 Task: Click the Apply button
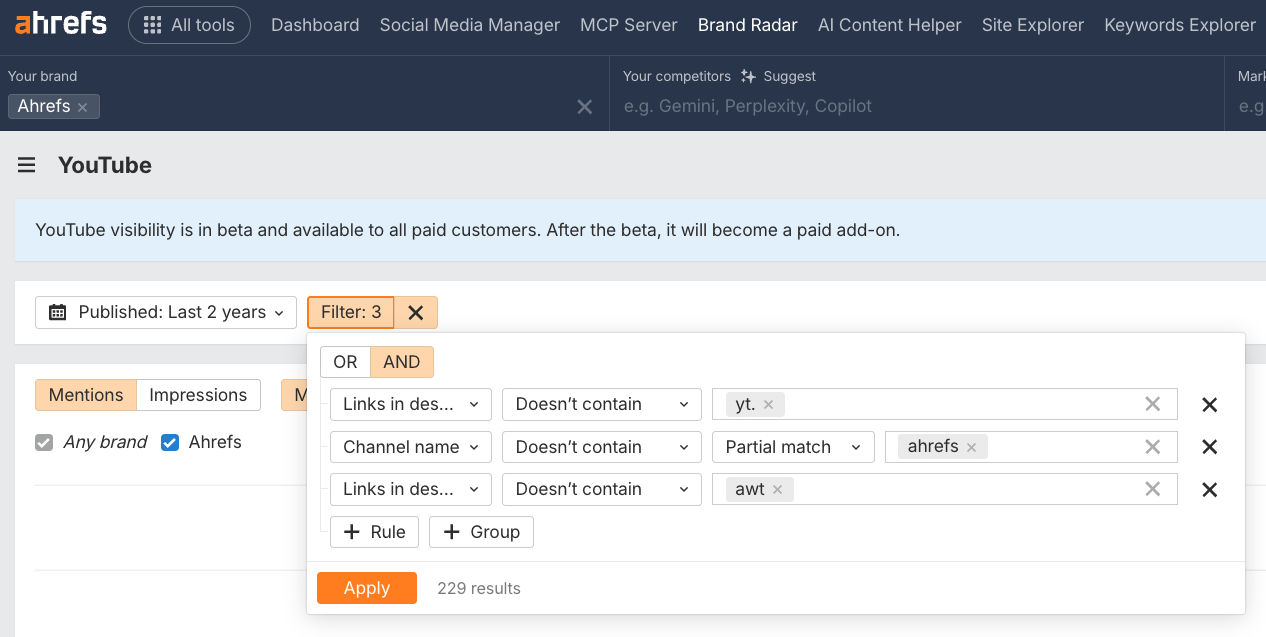(x=367, y=588)
